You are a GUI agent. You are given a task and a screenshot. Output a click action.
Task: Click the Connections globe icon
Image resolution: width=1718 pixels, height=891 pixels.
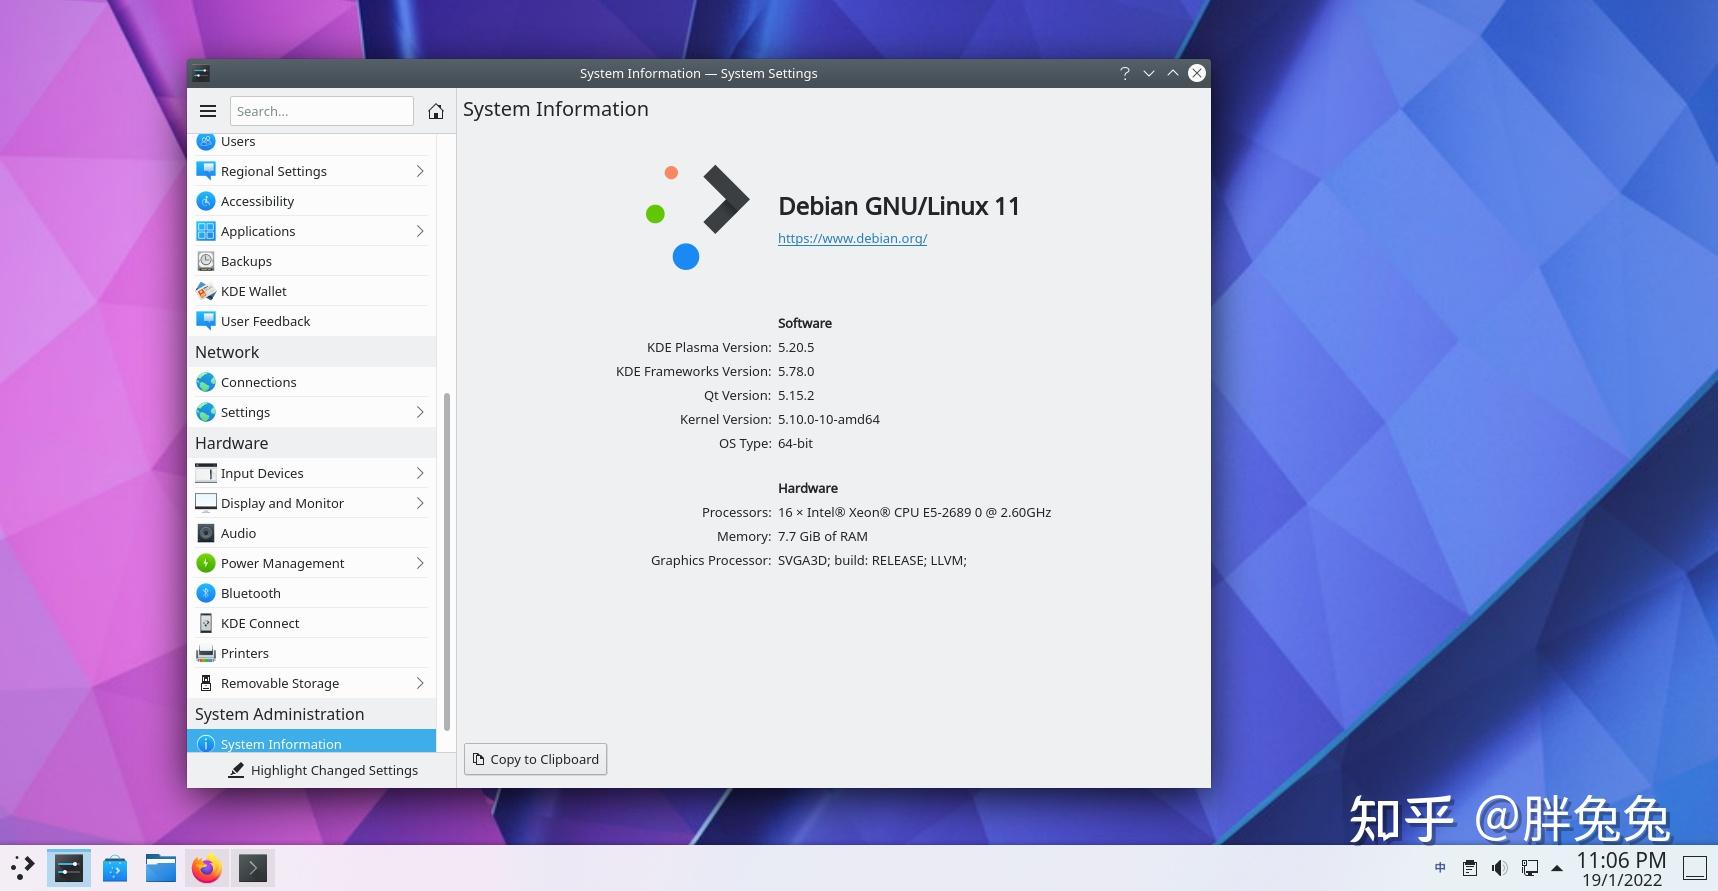(x=206, y=382)
